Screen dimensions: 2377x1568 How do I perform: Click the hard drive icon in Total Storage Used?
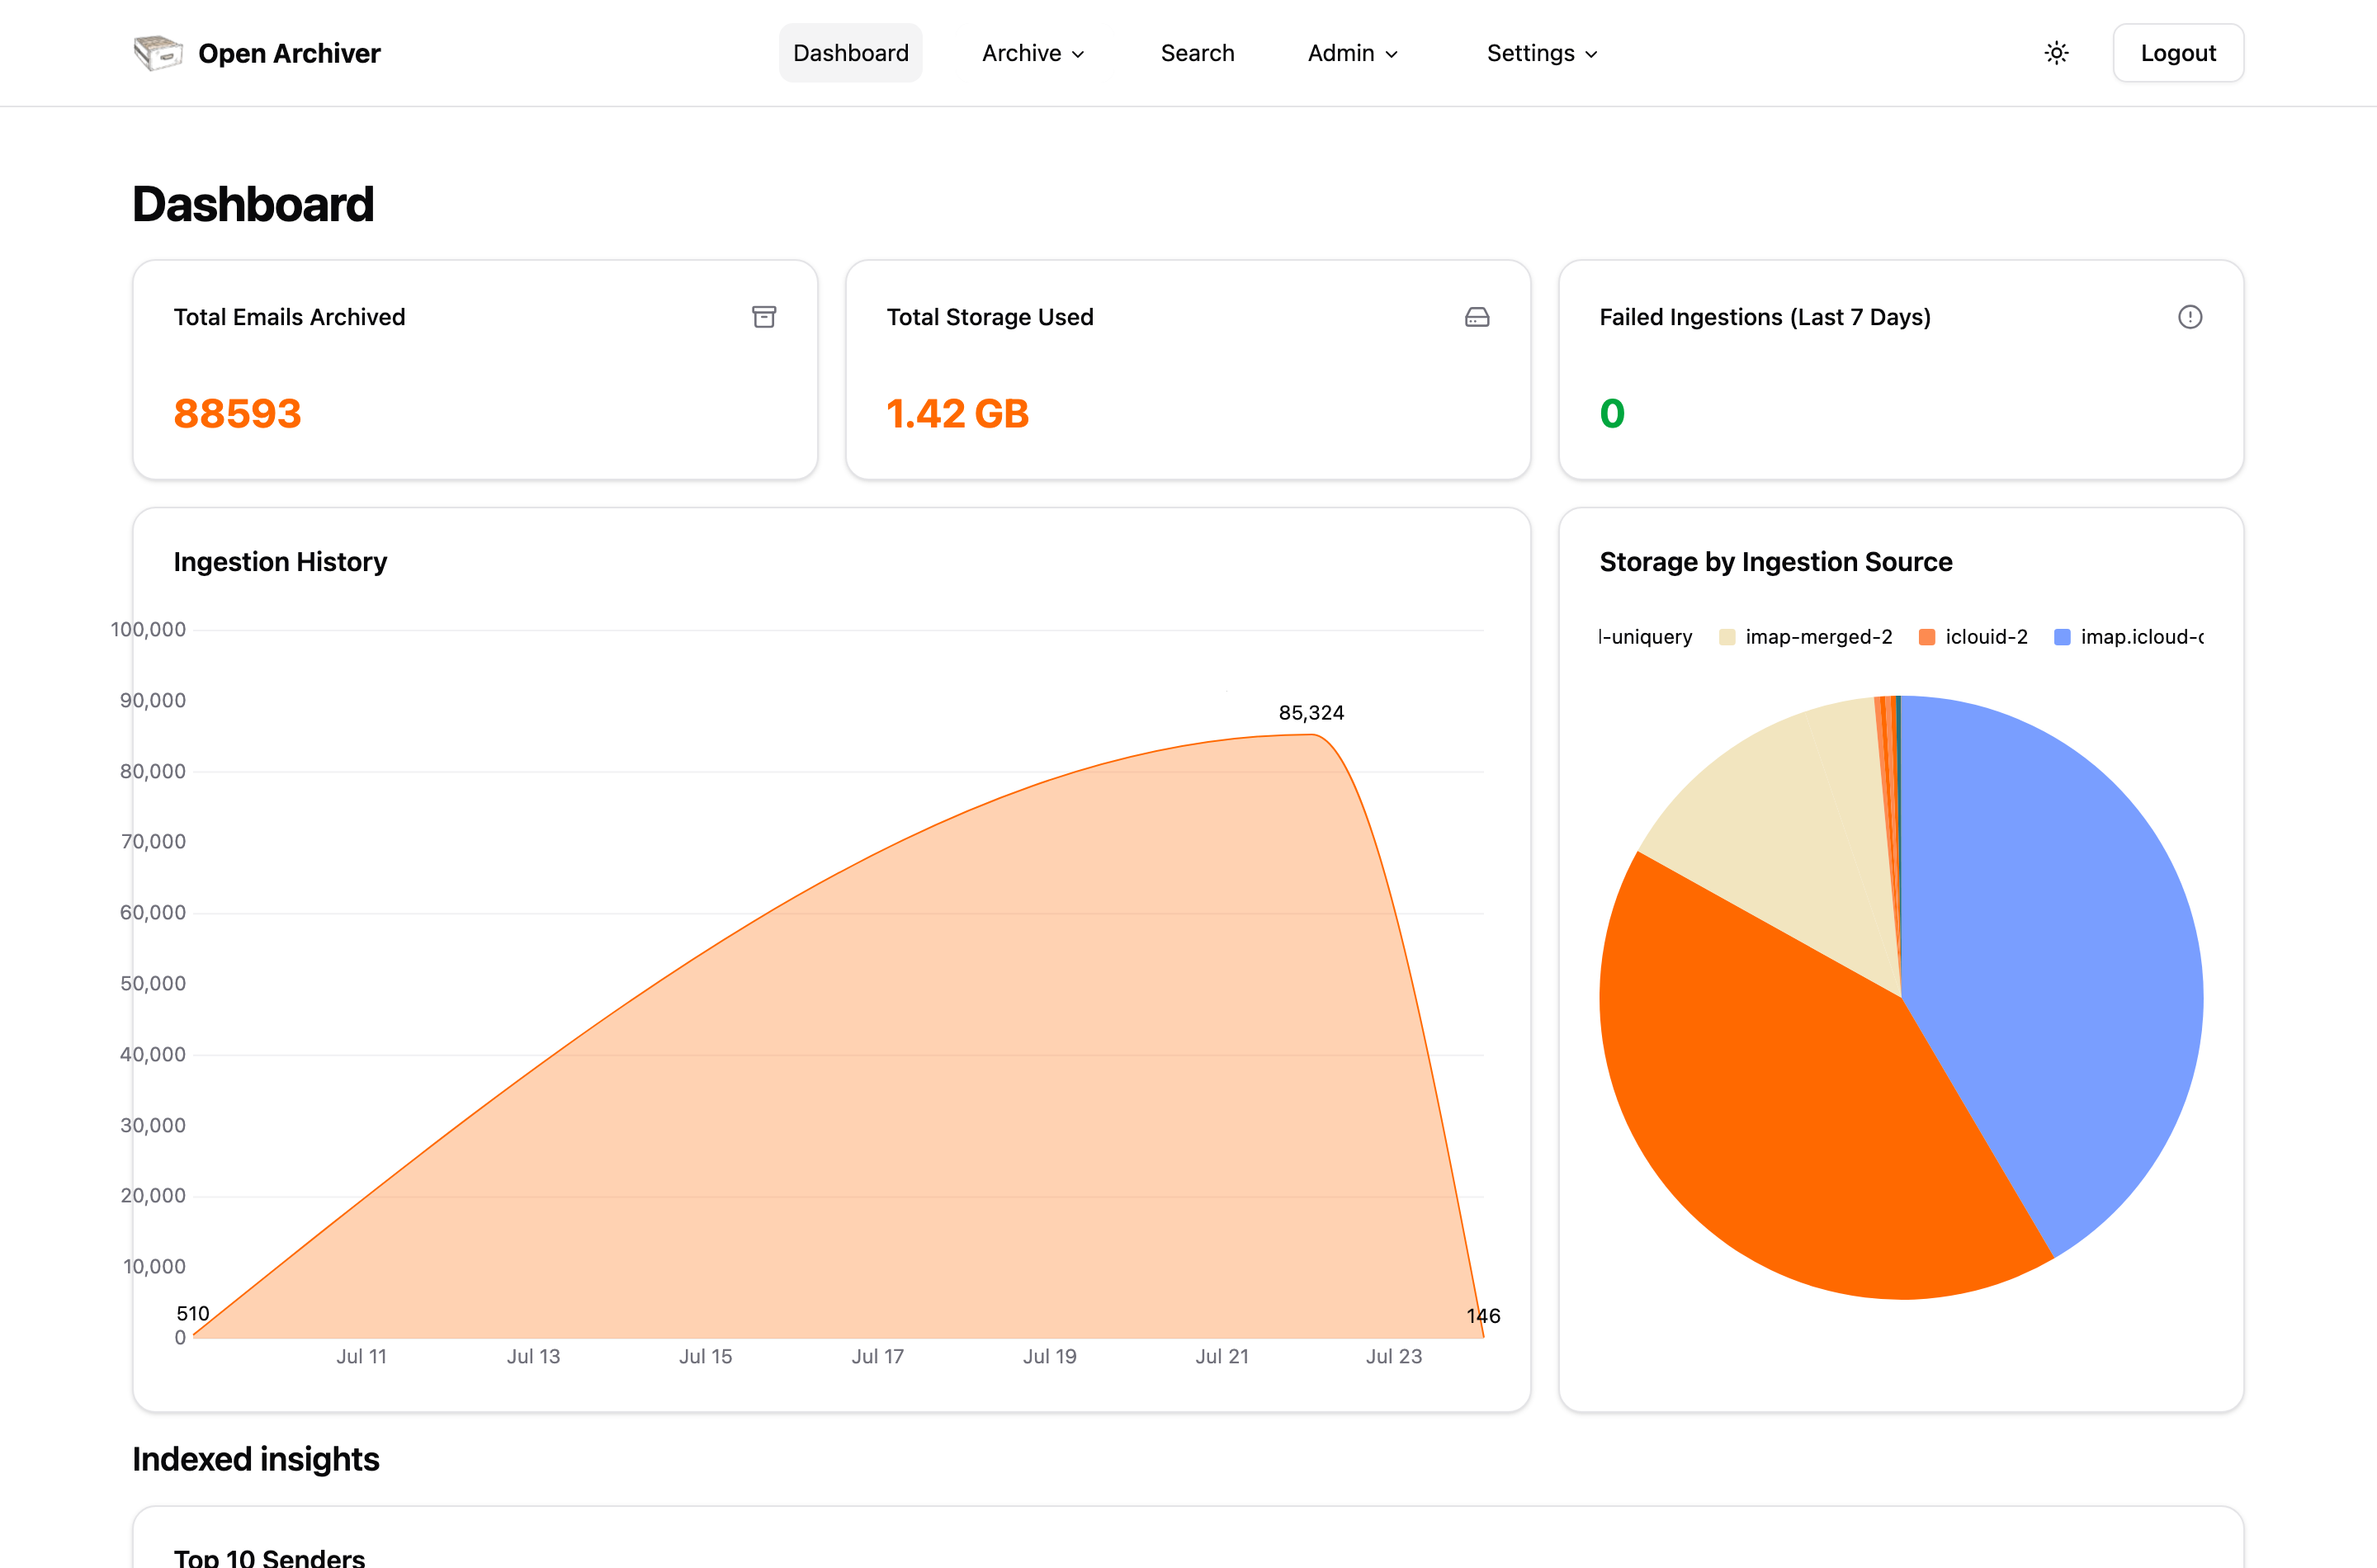pyautogui.click(x=1477, y=317)
